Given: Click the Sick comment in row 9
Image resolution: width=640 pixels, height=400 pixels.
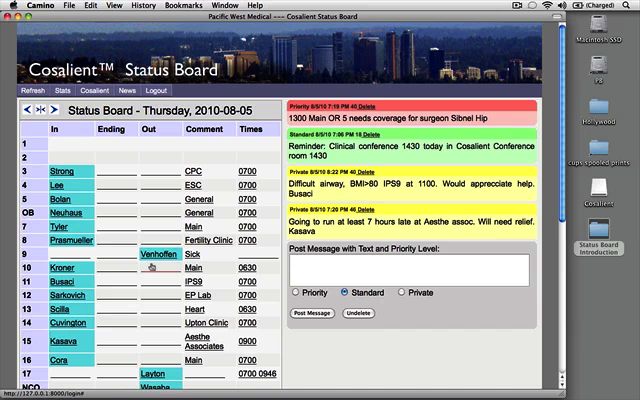Looking at the screenshot, I should [192, 254].
